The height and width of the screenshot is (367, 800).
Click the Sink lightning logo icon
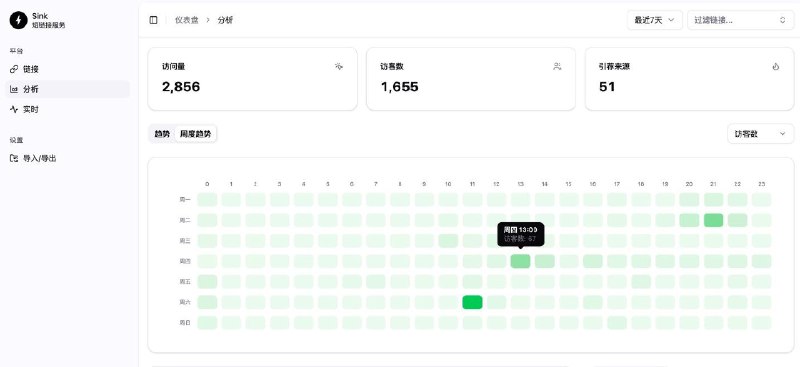pyautogui.click(x=18, y=20)
